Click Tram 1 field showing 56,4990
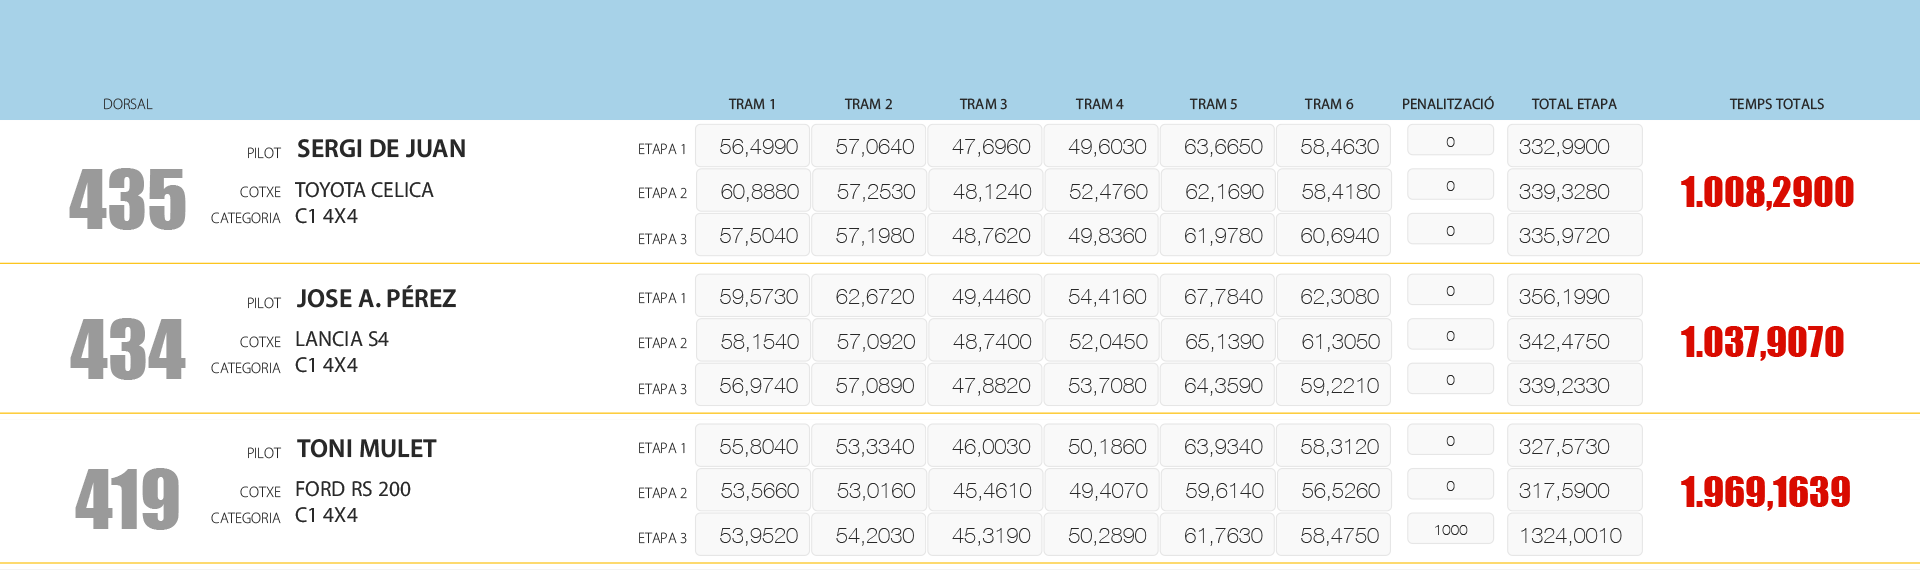The width and height of the screenshot is (1920, 570). click(753, 147)
